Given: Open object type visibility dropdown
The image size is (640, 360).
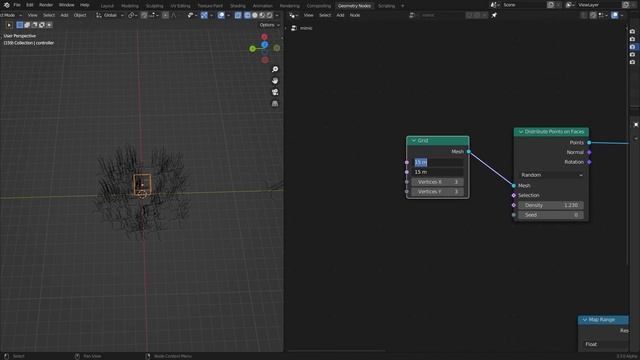Looking at the screenshot, I should (x=191, y=15).
